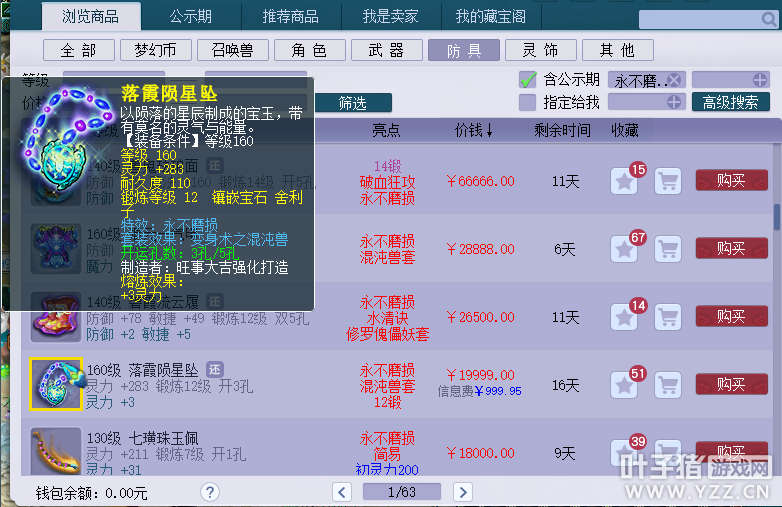Screen dimensions: 782x507
Task: Click the 140级 shoes item thumbnail
Action: coord(56,317)
